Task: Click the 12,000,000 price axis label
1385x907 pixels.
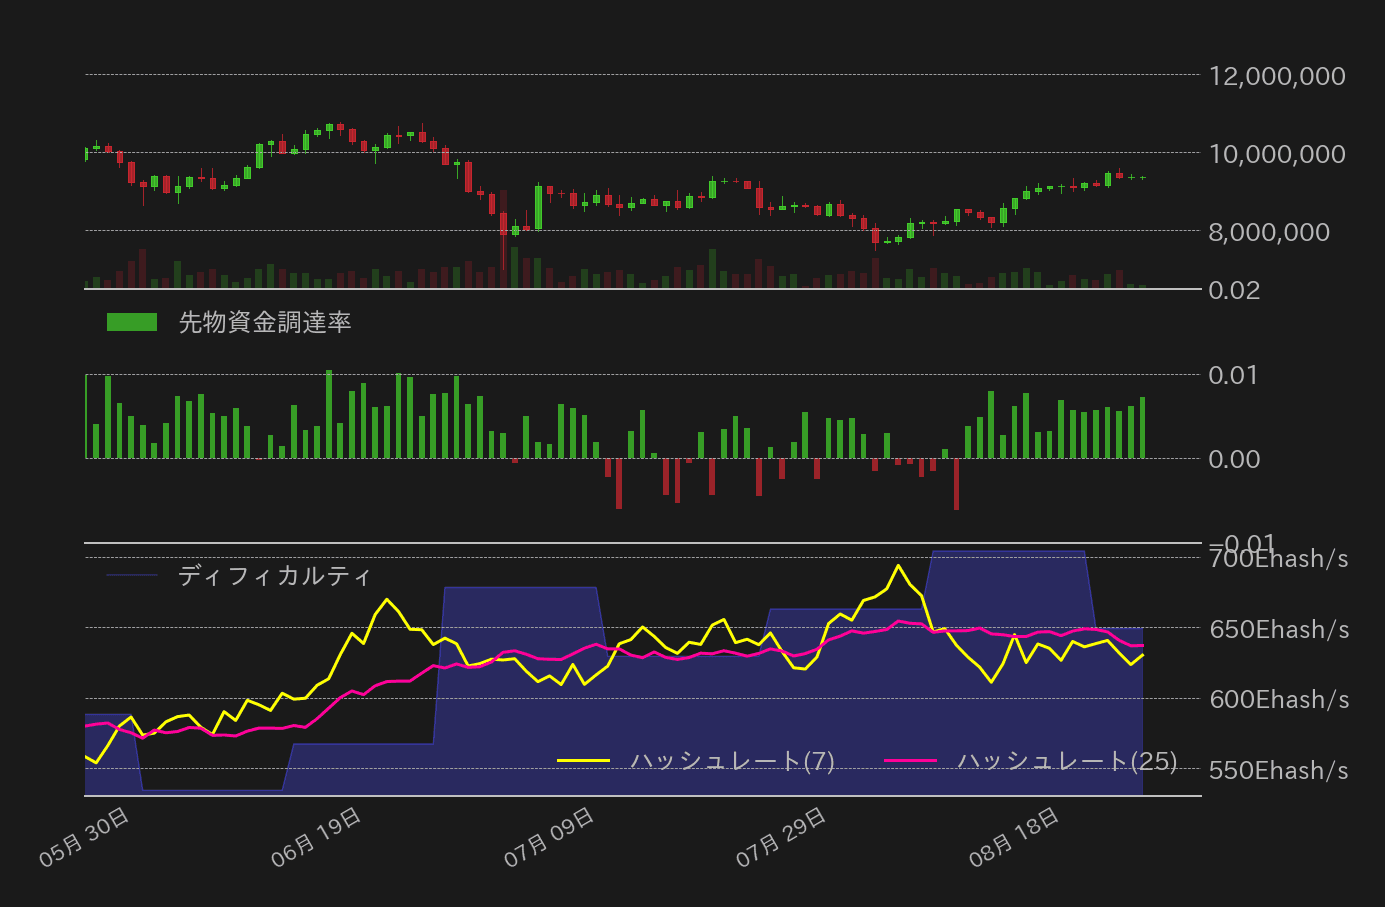Action: [x=1277, y=76]
